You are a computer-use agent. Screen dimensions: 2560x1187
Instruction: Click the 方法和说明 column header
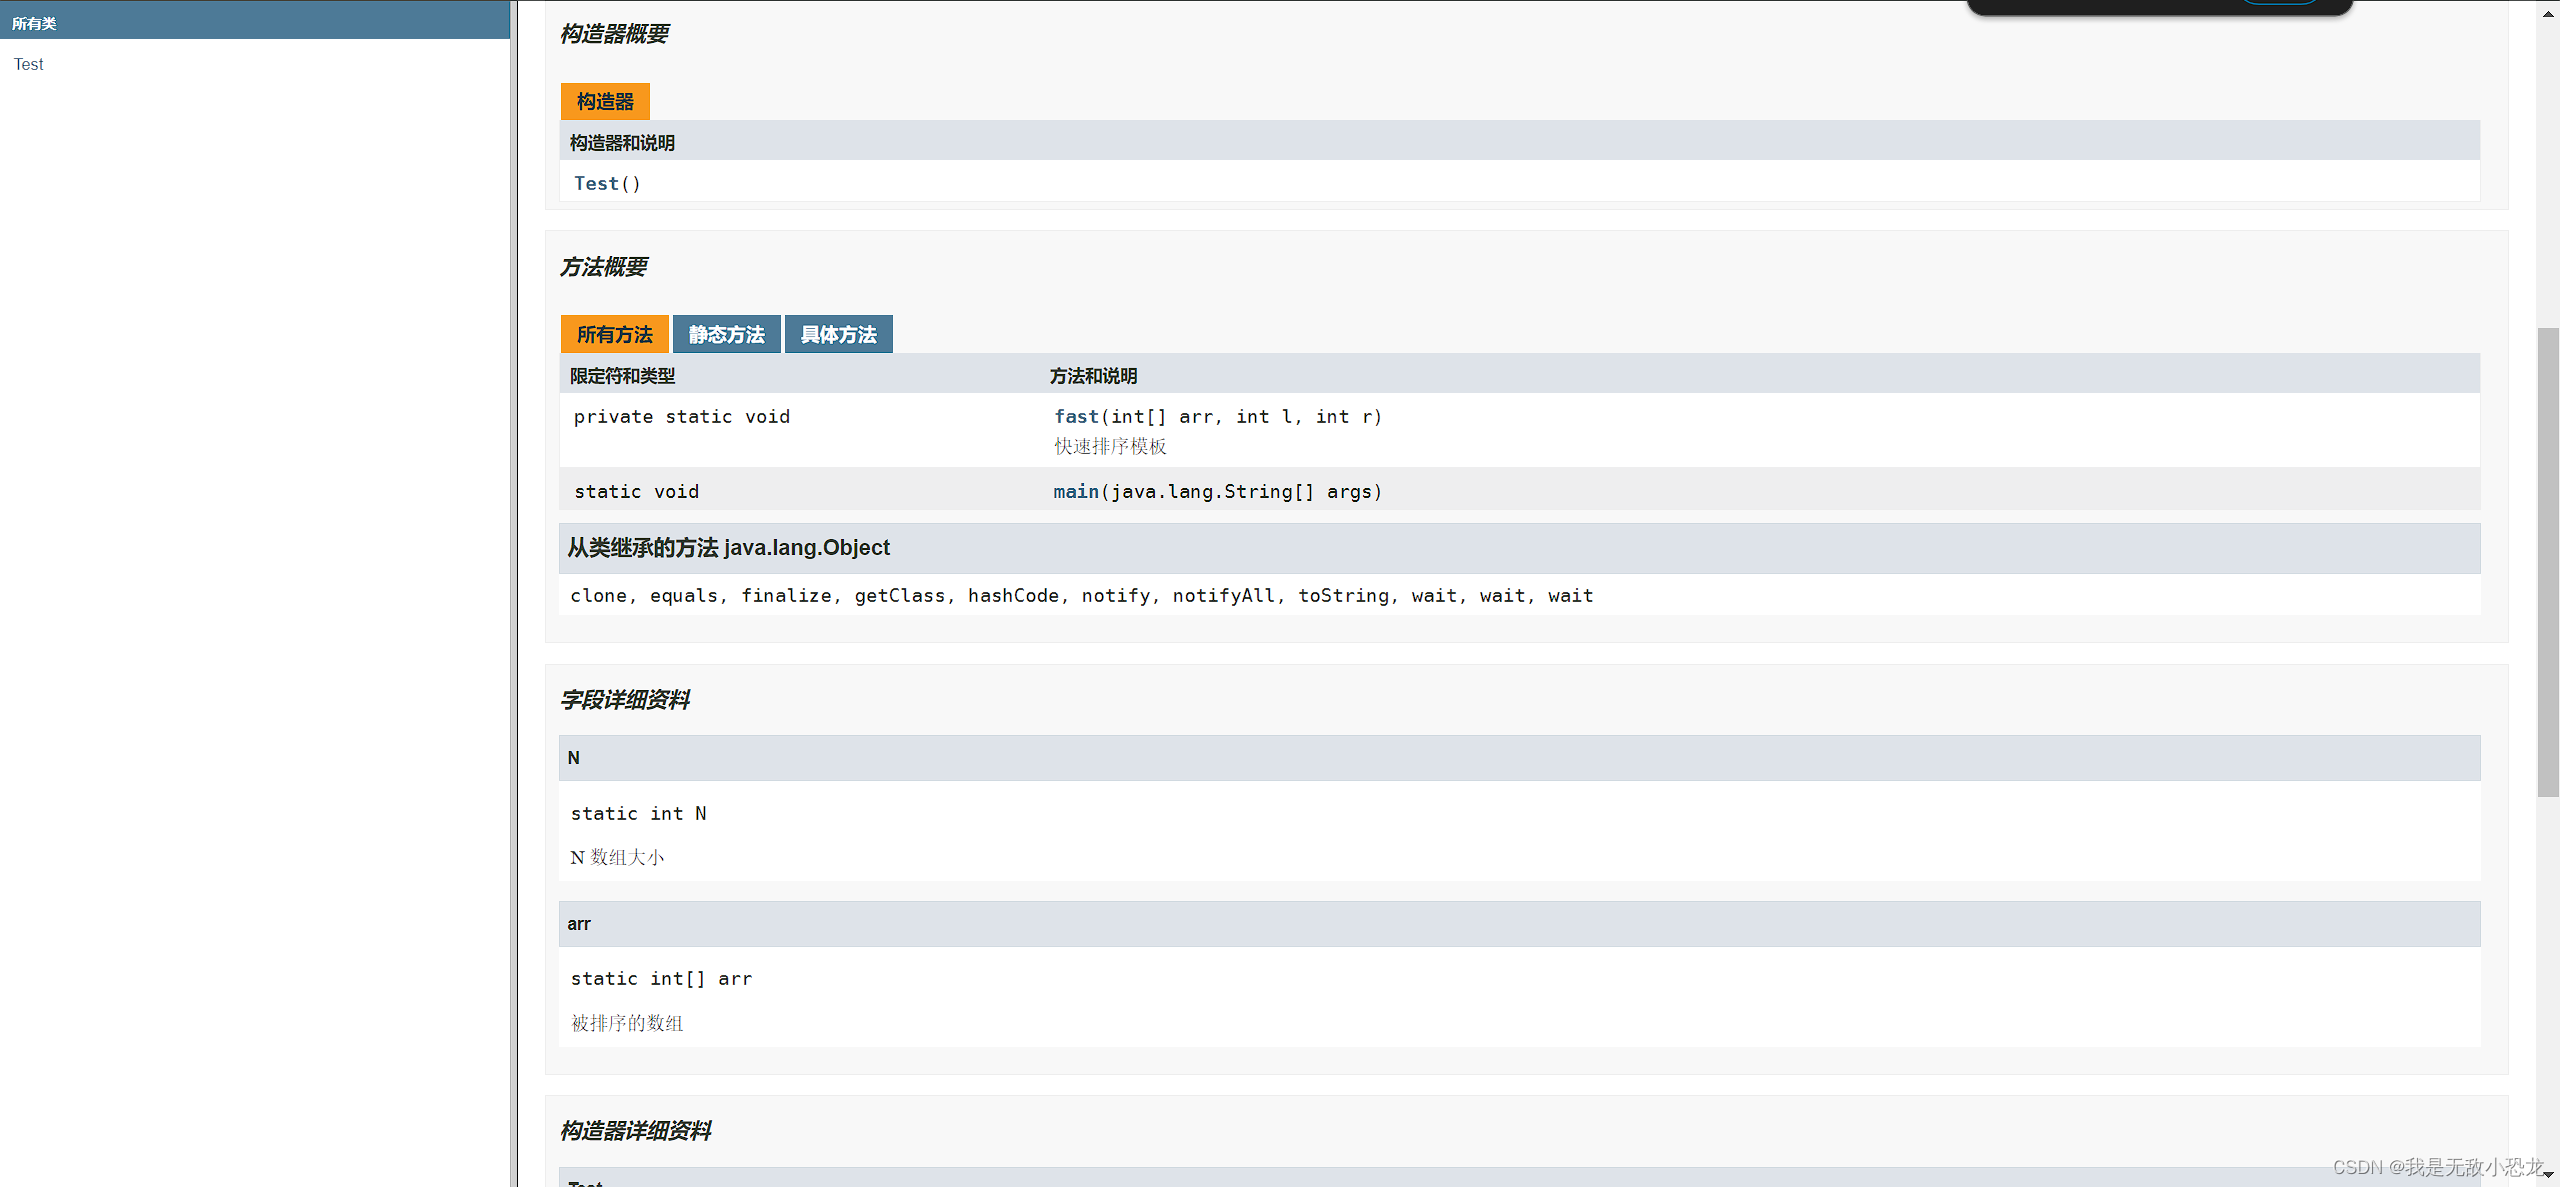tap(1093, 376)
